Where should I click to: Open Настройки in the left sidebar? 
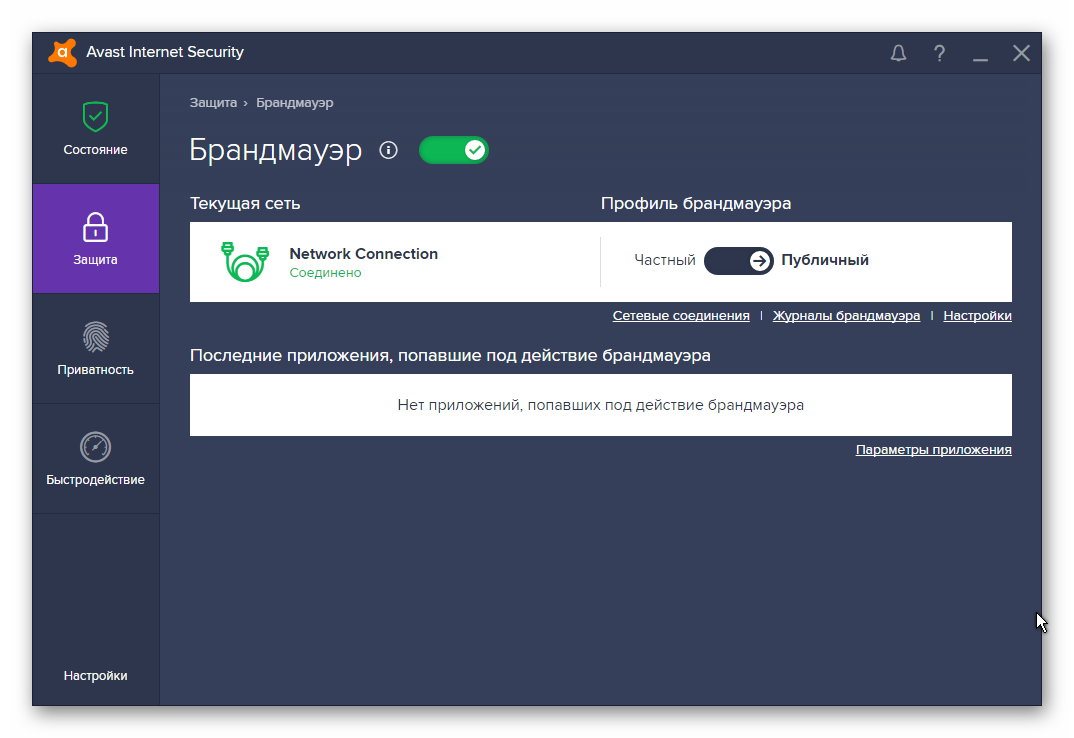(x=95, y=676)
